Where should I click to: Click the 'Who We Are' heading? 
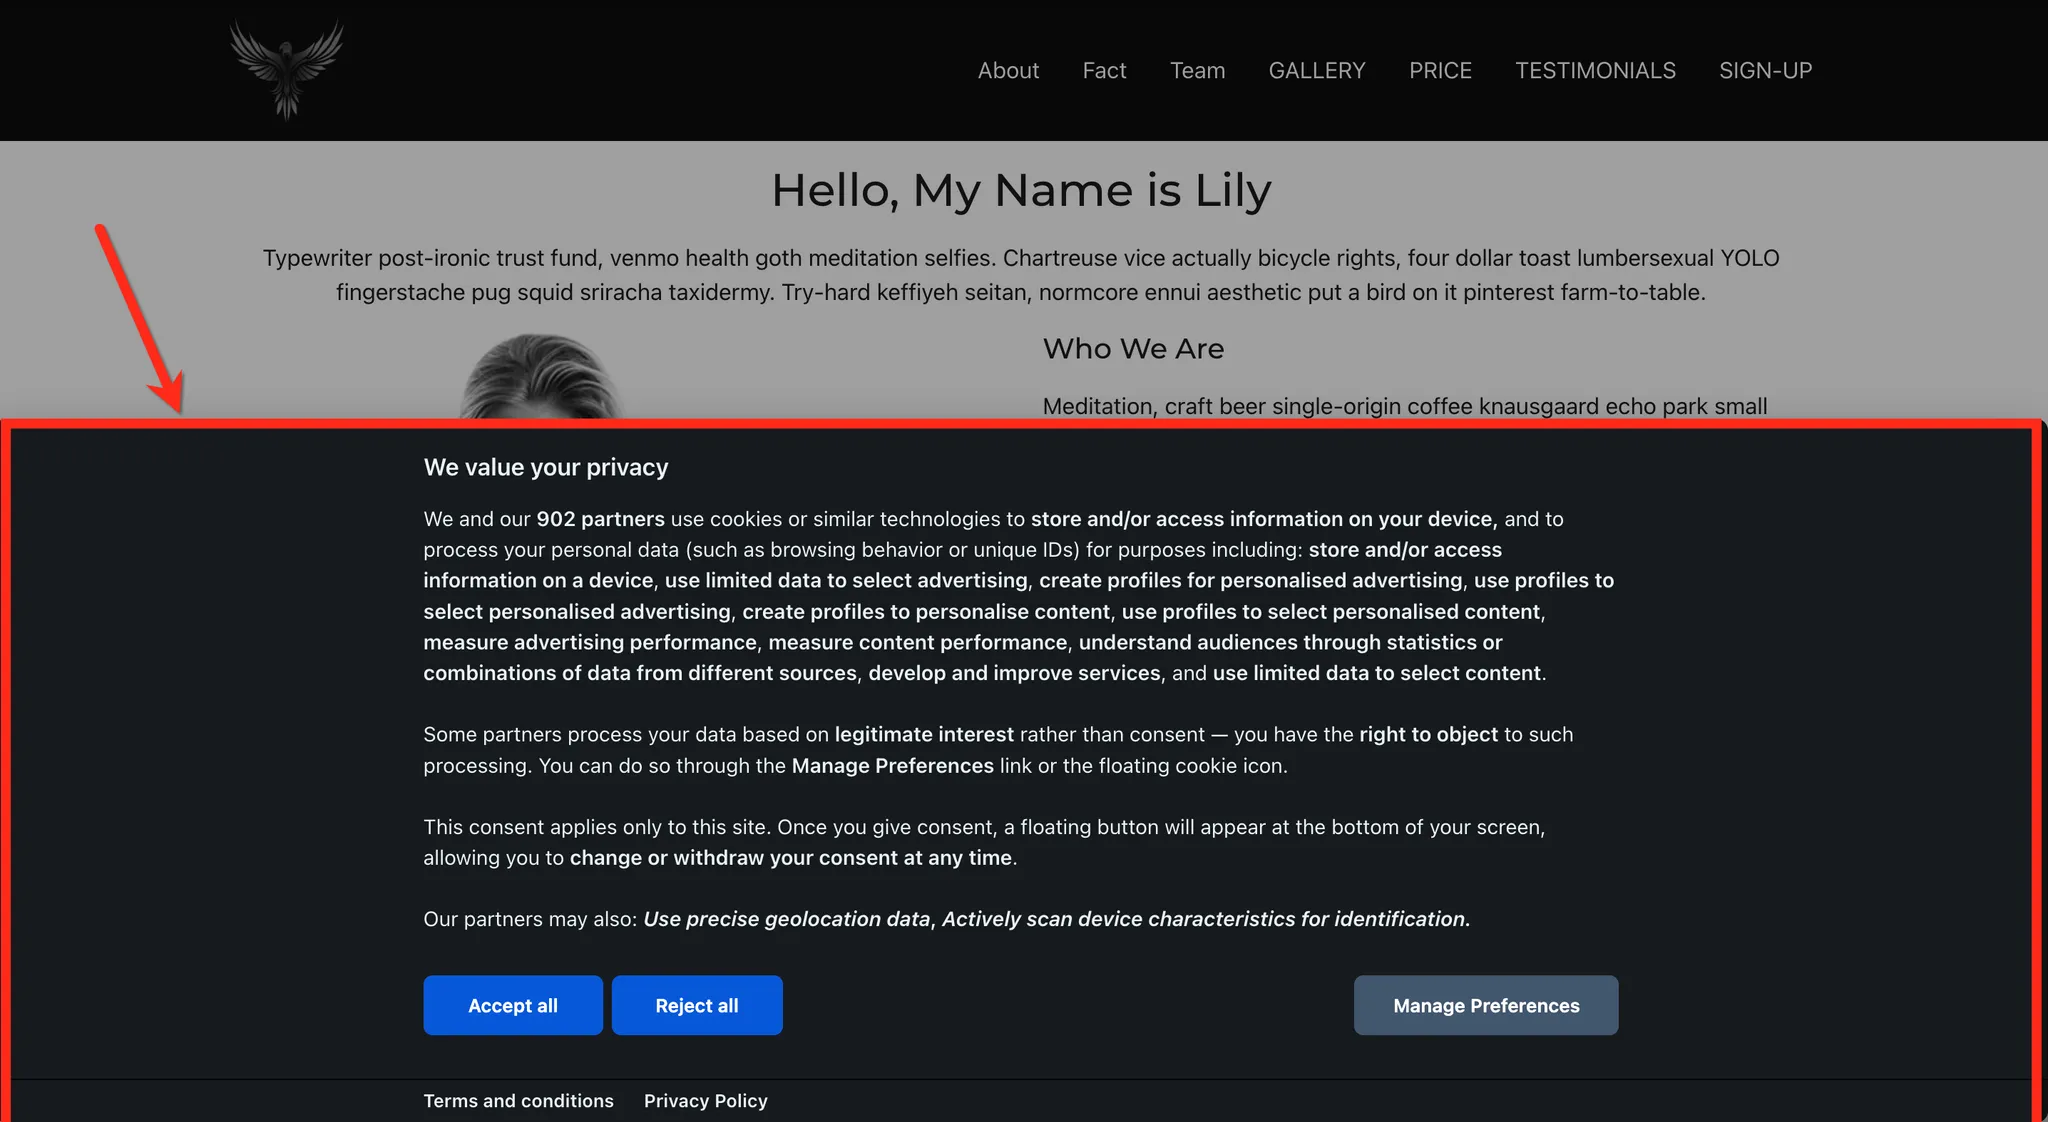(1133, 349)
